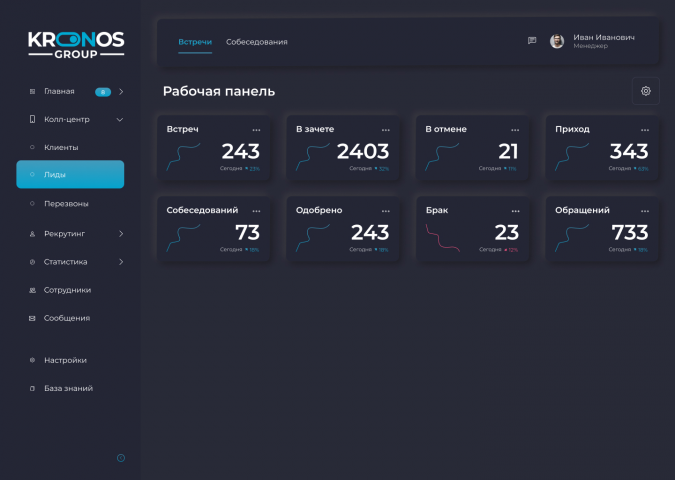Open the messages chat icon in header

(x=532, y=40)
